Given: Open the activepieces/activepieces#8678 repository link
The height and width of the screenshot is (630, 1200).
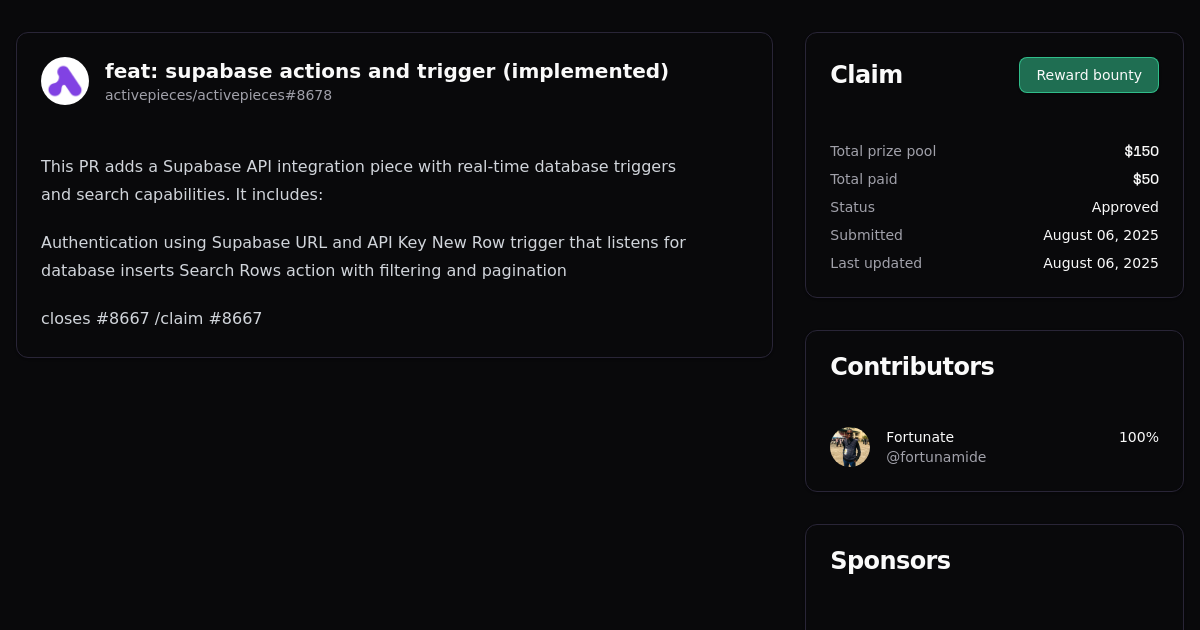Looking at the screenshot, I should (218, 95).
